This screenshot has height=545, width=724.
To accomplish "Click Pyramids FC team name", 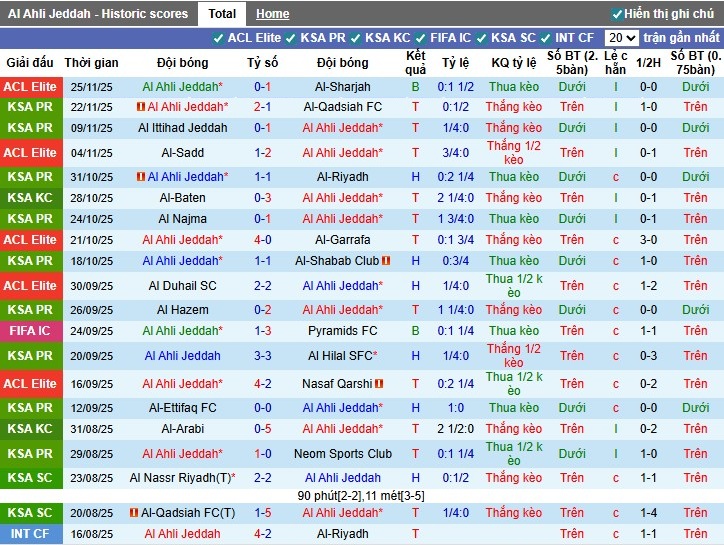I will pyautogui.click(x=342, y=331).
